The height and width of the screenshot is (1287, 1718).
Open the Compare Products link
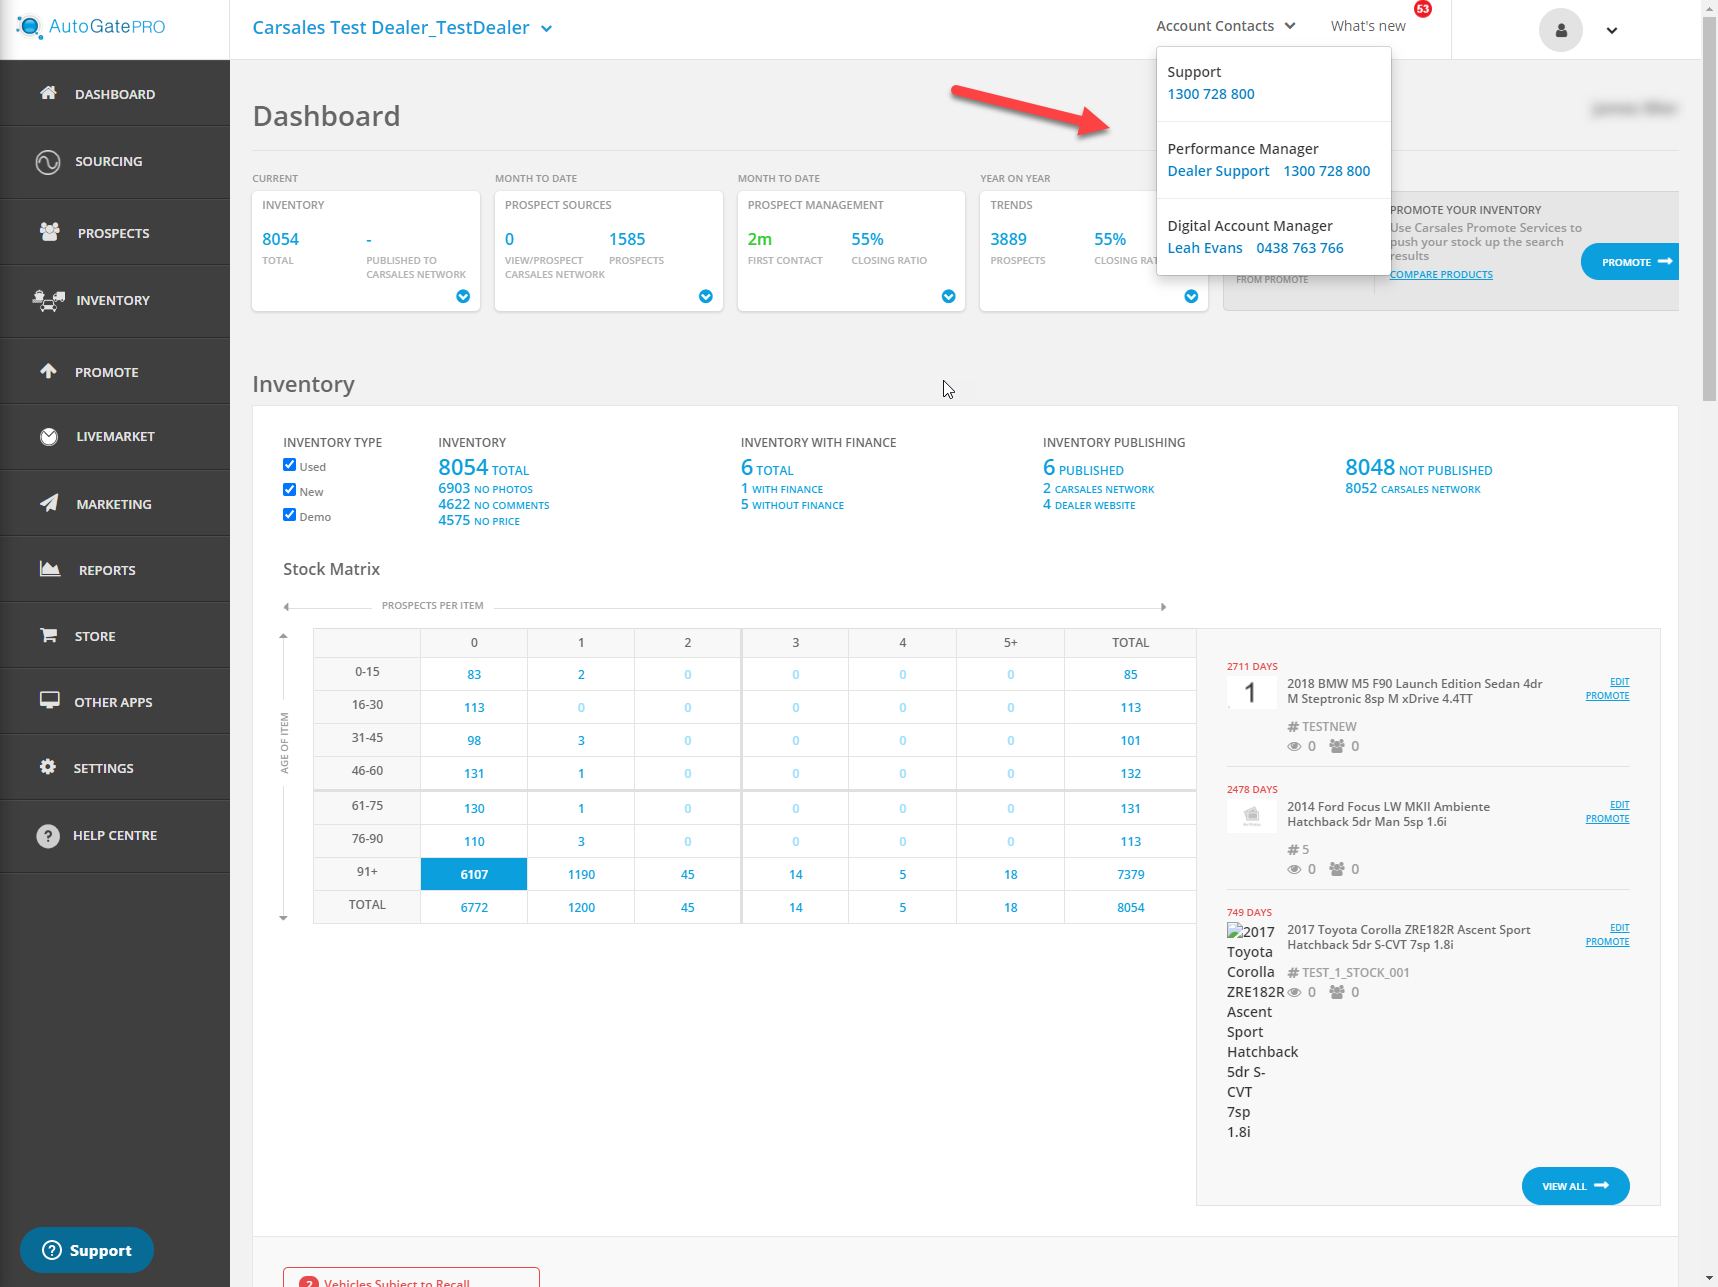tap(1441, 274)
